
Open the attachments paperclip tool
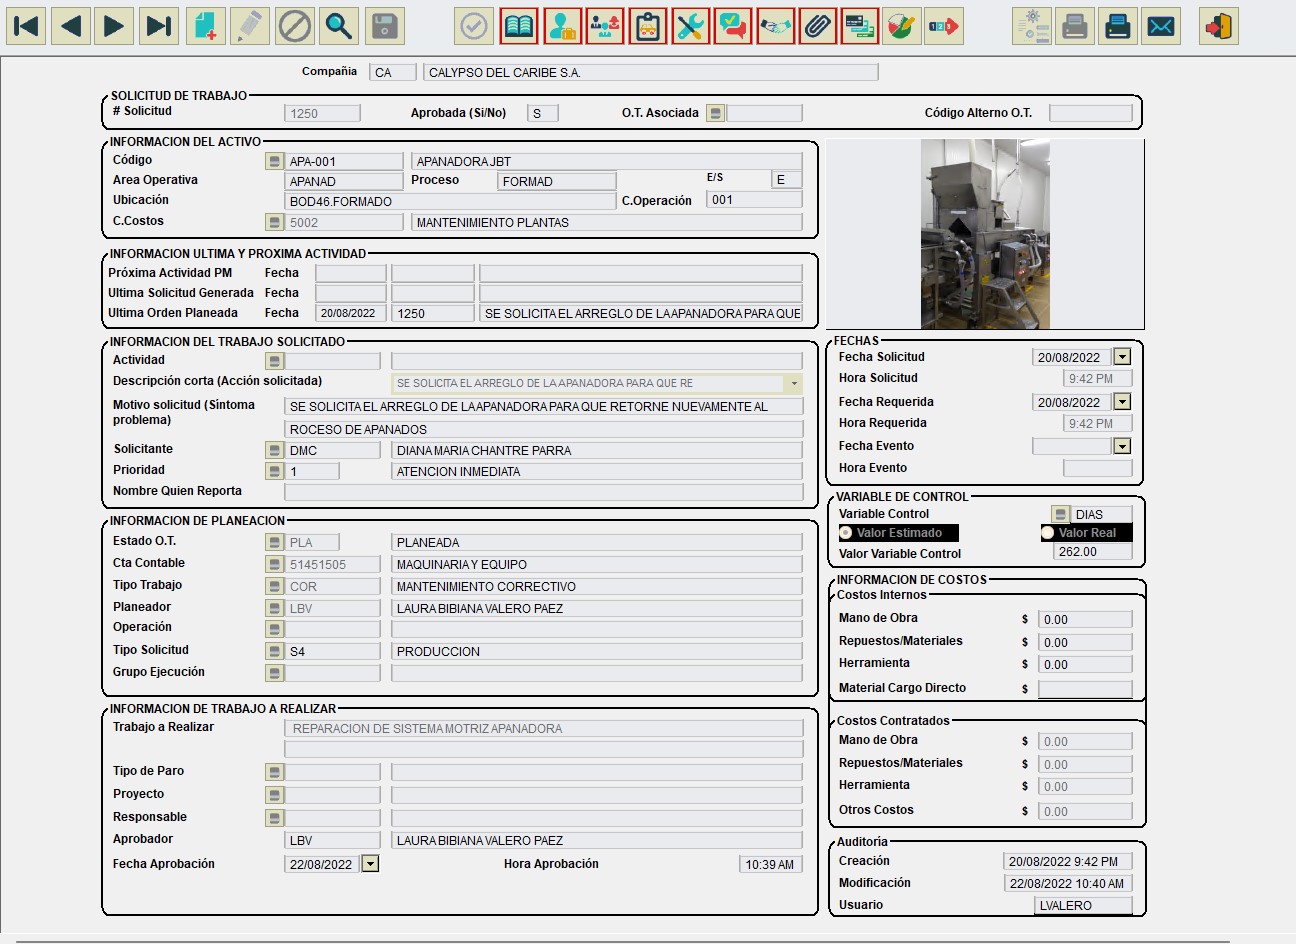pos(817,26)
